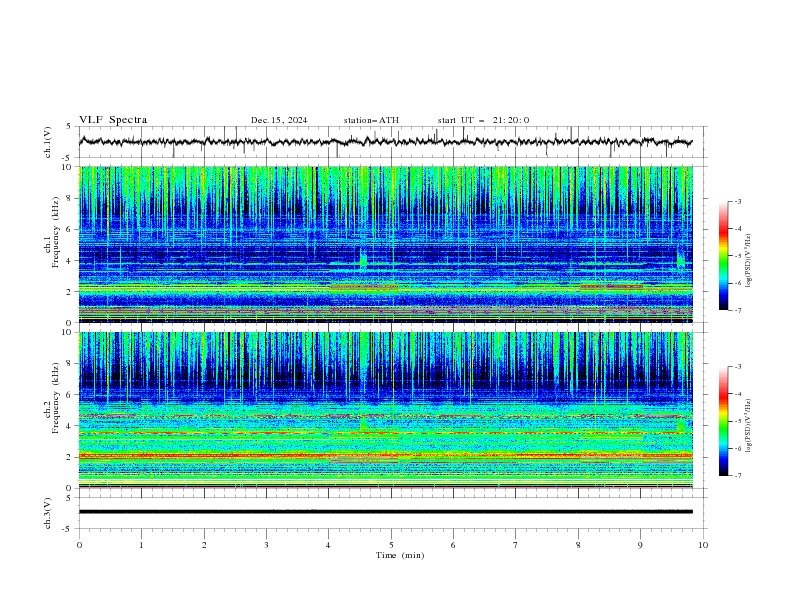Screen dimensions: 792x612
Task: Click the date text "Dec. 15, 2024"
Action: (279, 120)
